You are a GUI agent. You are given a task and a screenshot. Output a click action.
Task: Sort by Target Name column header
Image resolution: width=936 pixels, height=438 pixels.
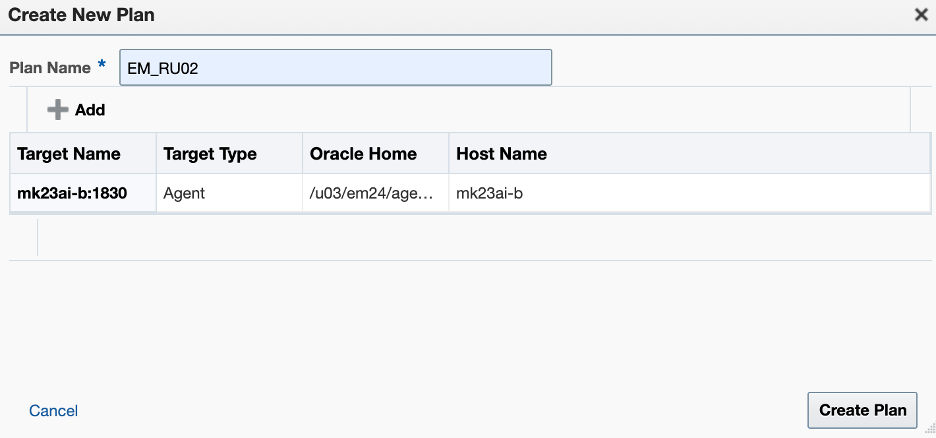69,154
